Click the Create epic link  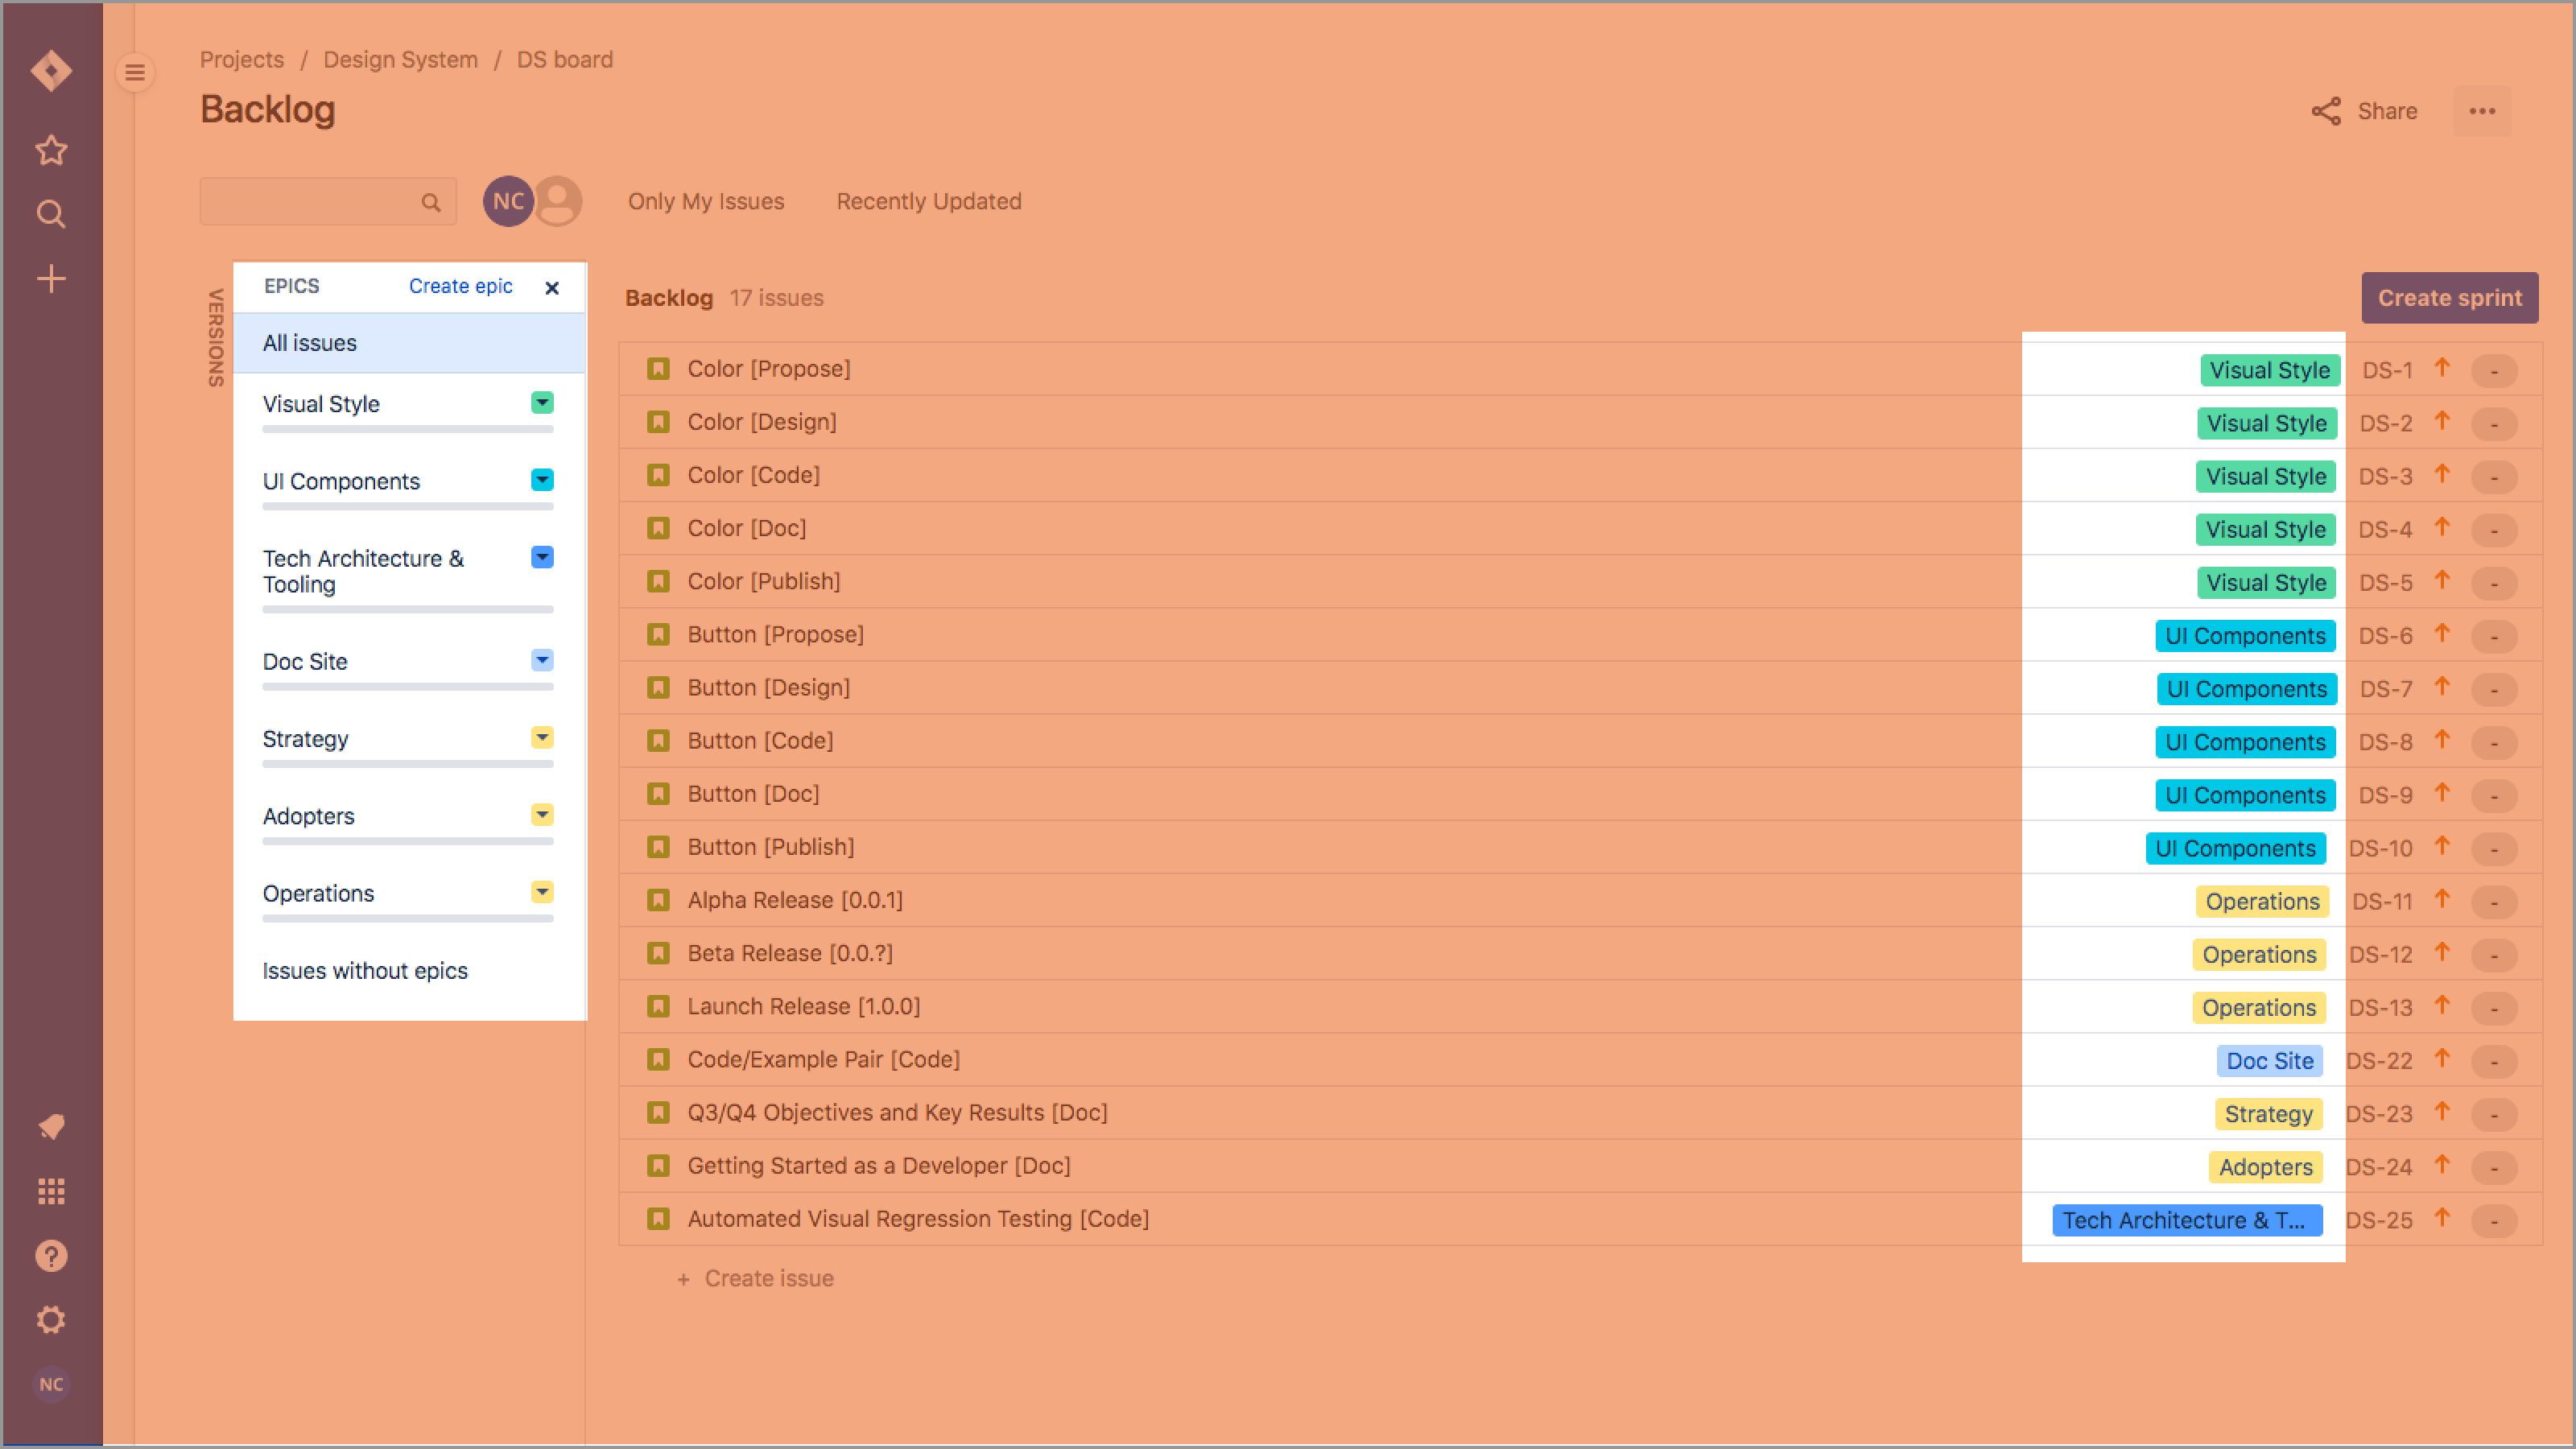tap(460, 286)
